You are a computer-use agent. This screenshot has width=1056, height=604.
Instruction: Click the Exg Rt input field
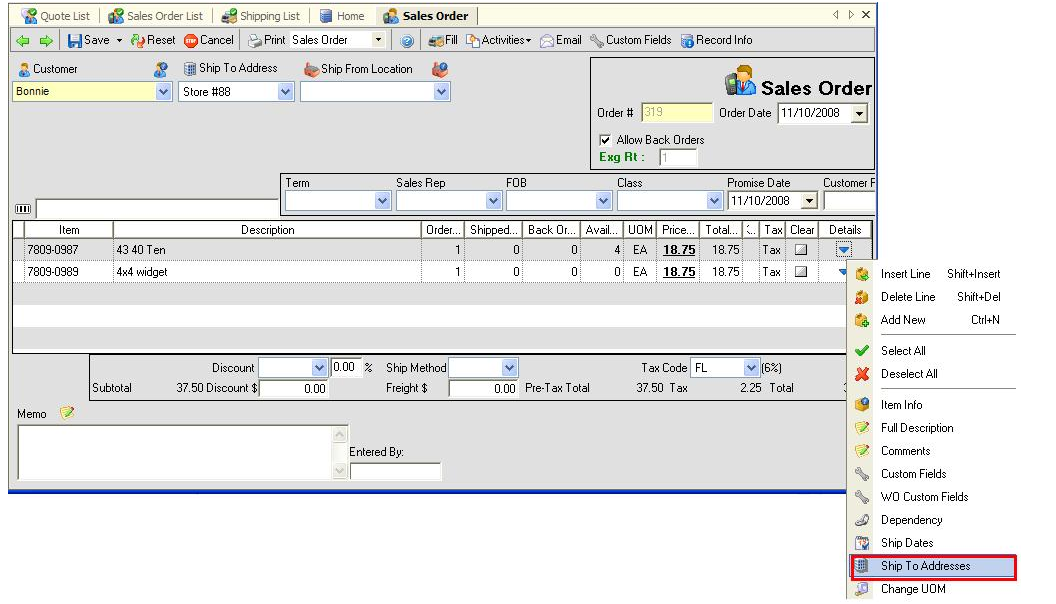point(678,158)
